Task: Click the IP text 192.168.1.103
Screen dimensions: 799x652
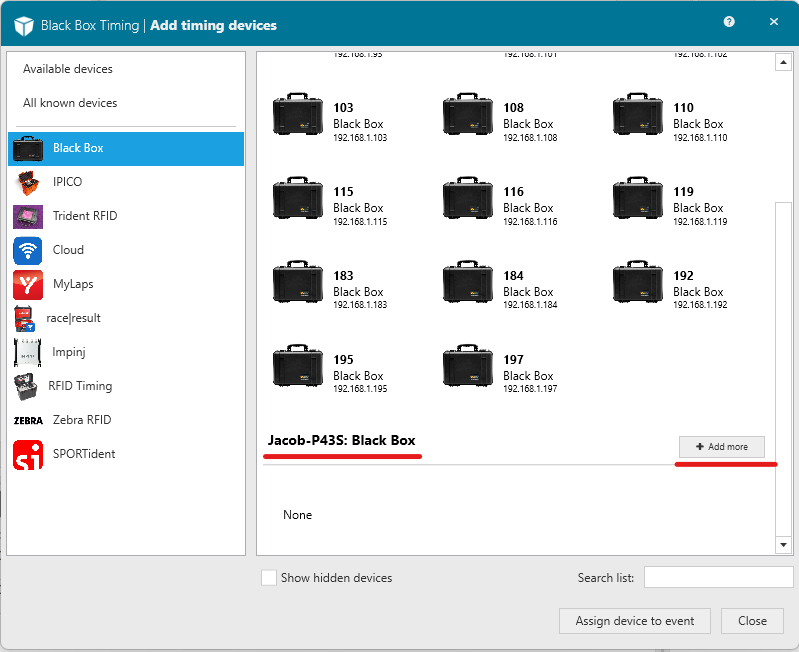Action: point(360,138)
